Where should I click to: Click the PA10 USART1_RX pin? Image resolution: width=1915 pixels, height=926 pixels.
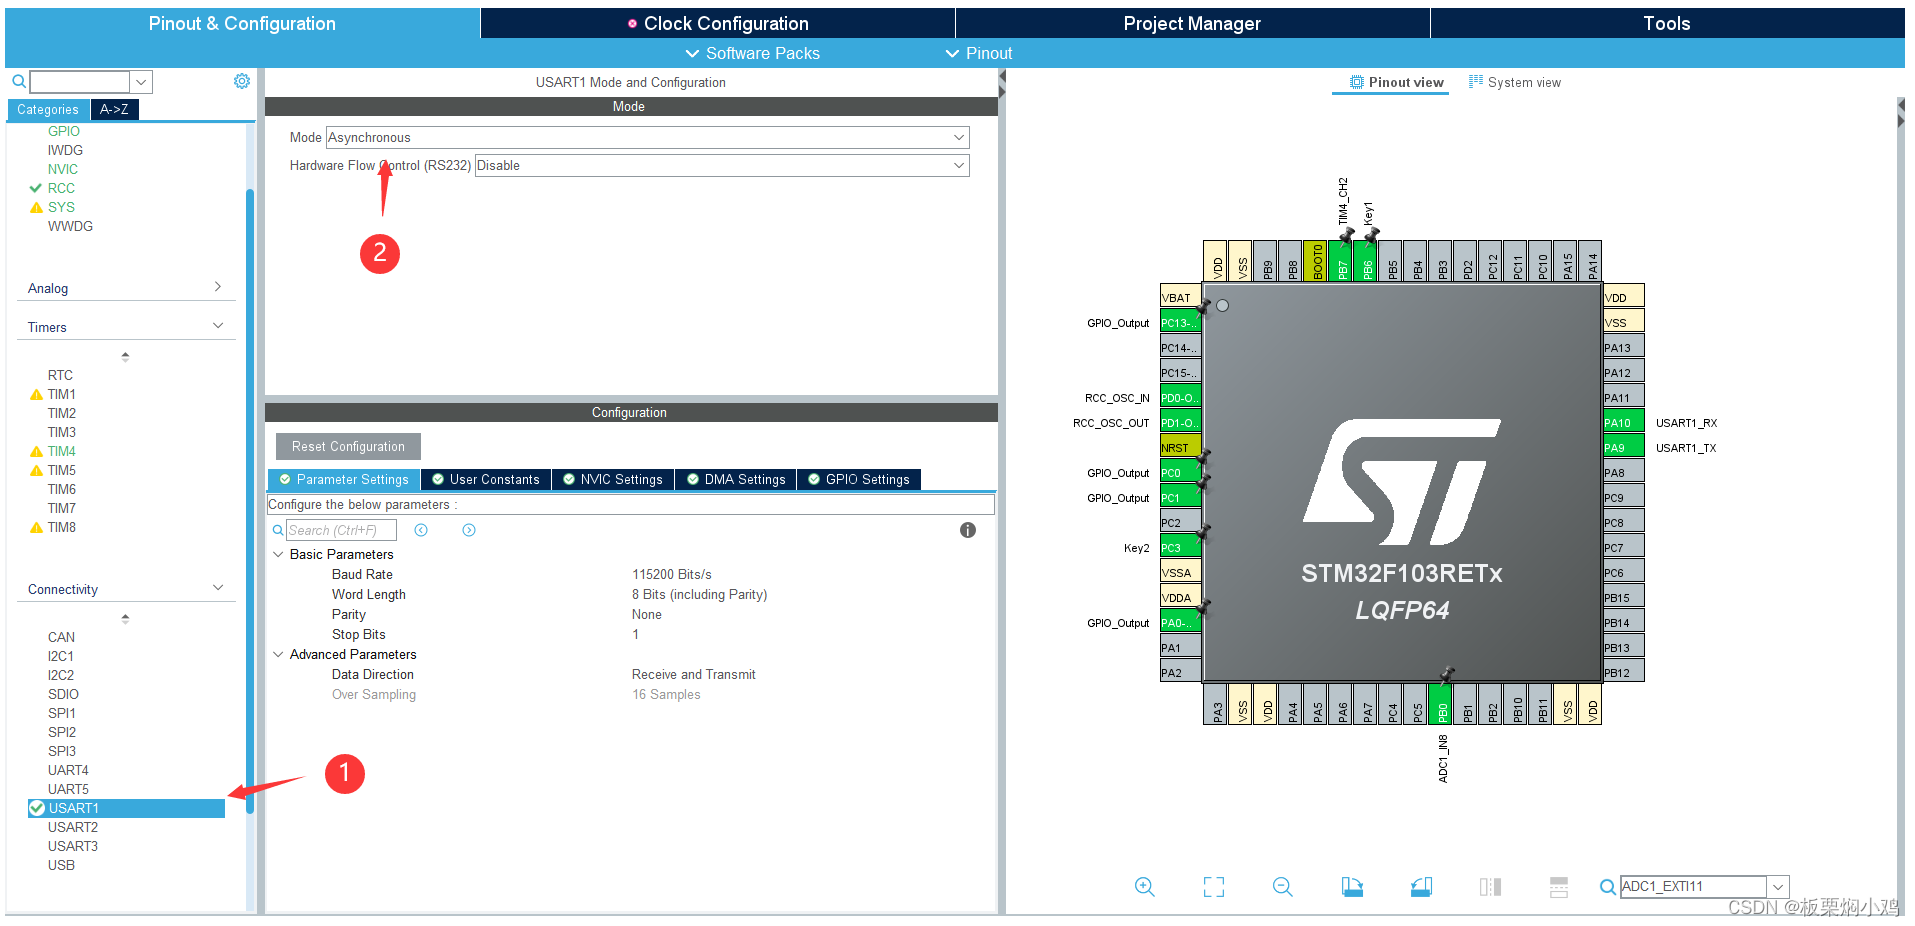tap(1624, 422)
